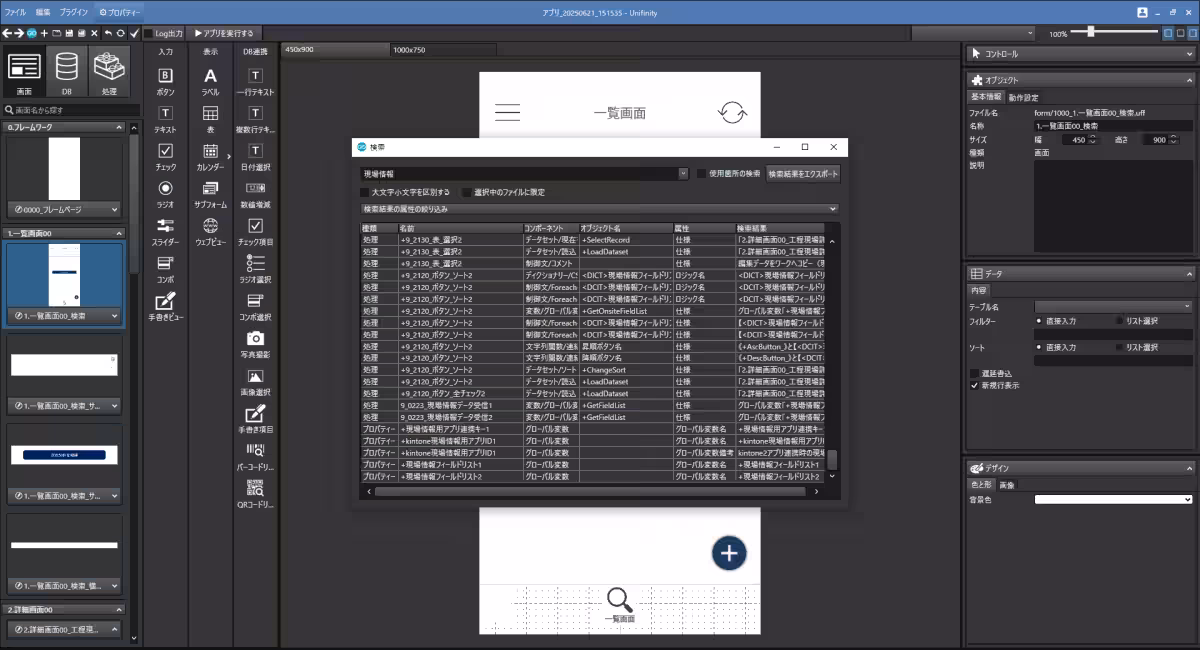Open the search term dropdown arrow
The height and width of the screenshot is (650, 1200).
point(684,174)
